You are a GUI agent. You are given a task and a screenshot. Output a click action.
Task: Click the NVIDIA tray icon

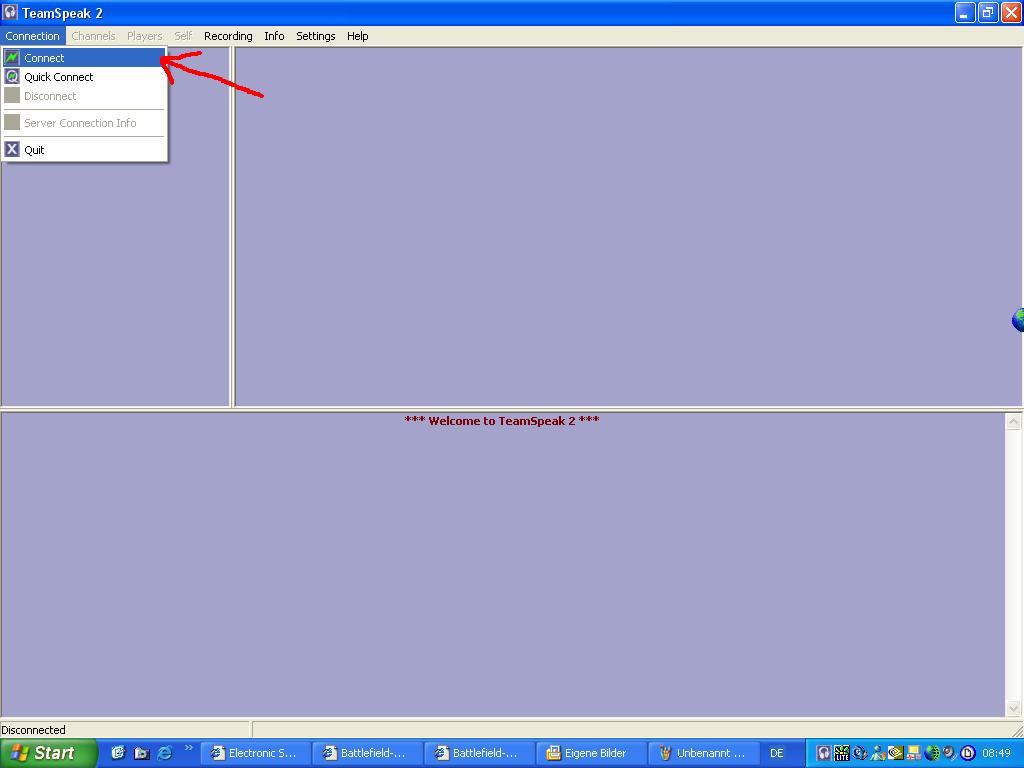895,753
